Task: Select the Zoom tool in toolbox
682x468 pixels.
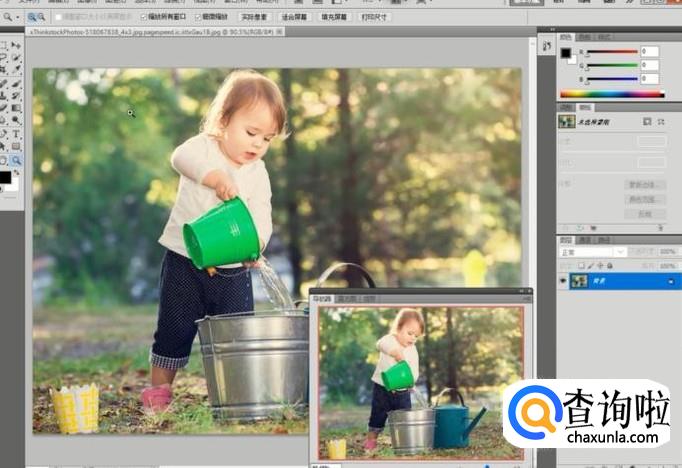Action: point(16,160)
